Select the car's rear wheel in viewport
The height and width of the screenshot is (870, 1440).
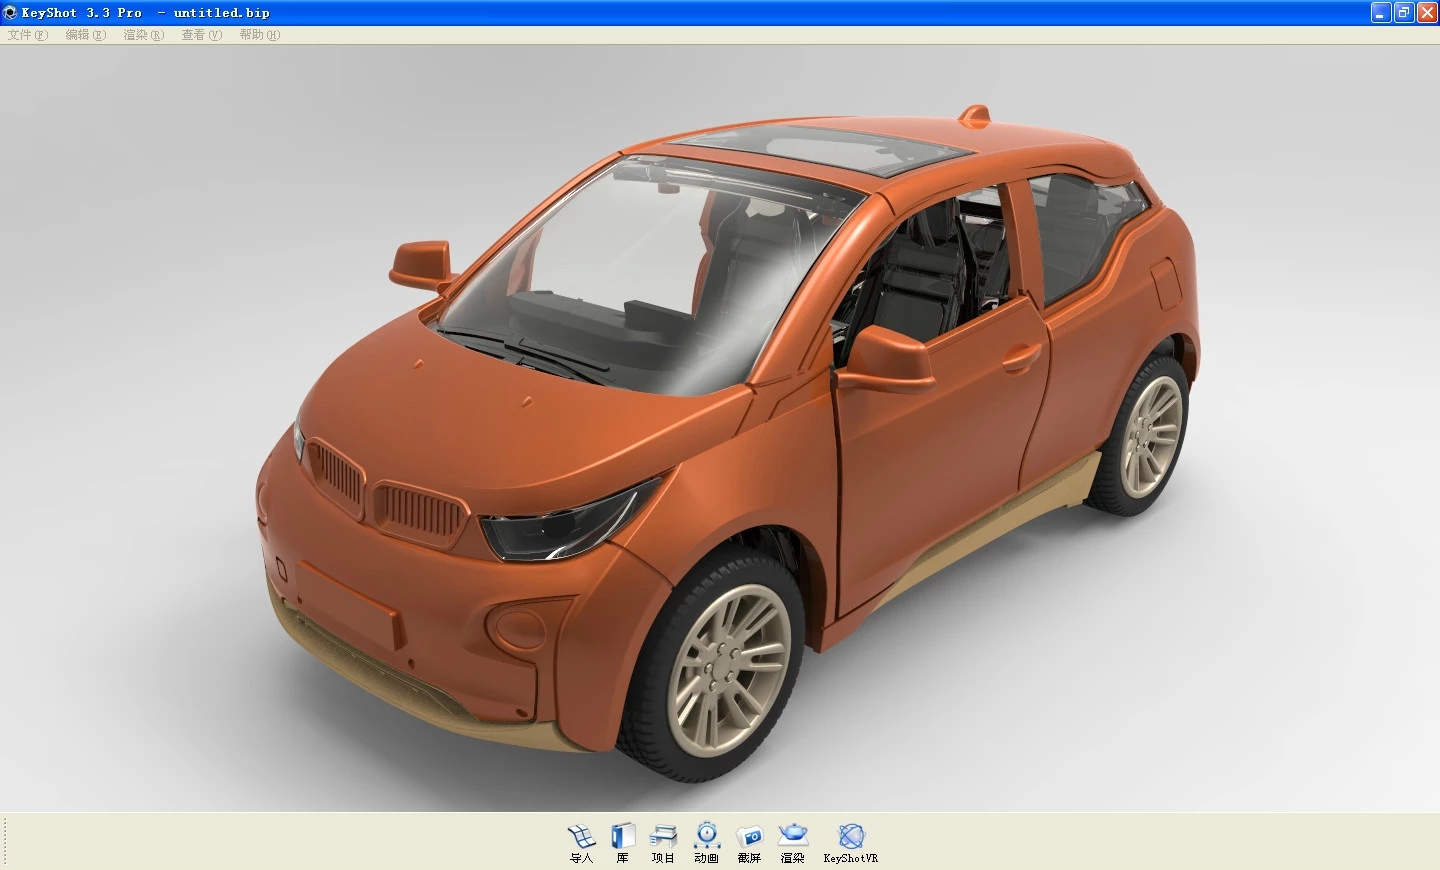(x=1148, y=435)
